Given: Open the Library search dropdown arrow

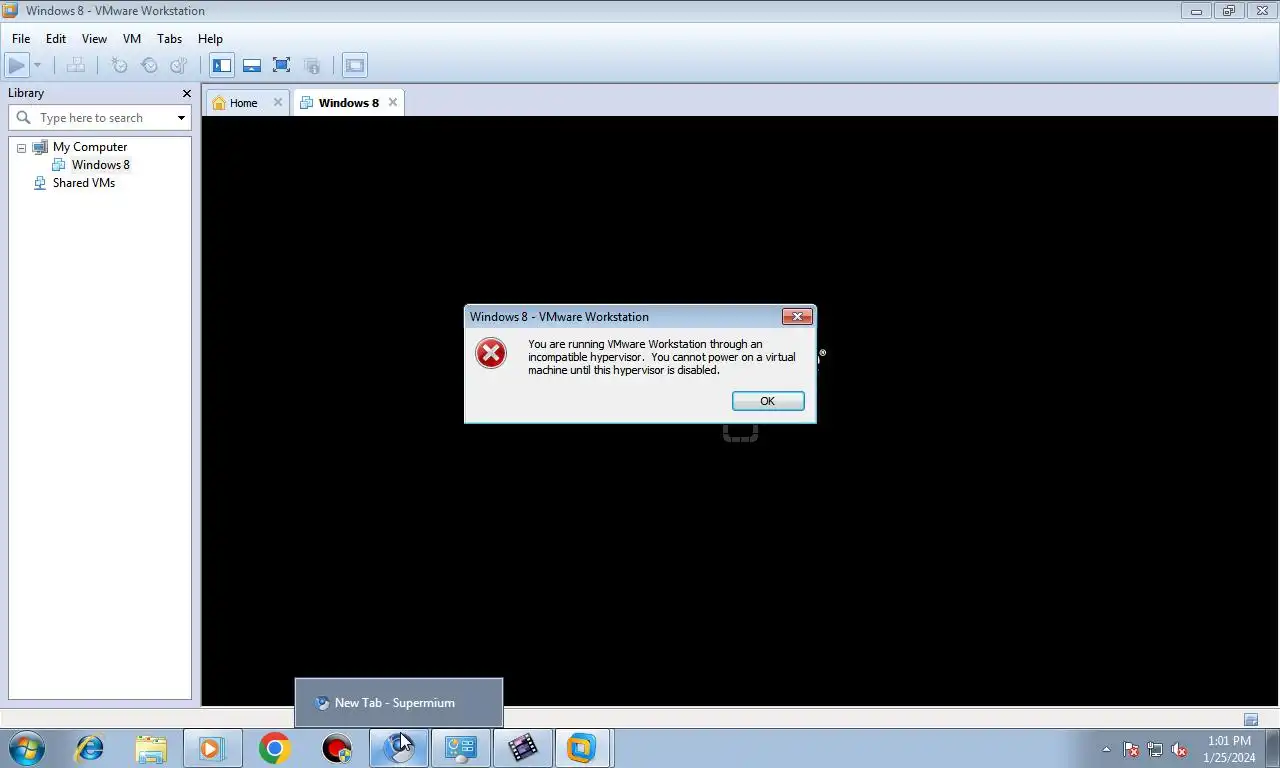Looking at the screenshot, I should 181,118.
